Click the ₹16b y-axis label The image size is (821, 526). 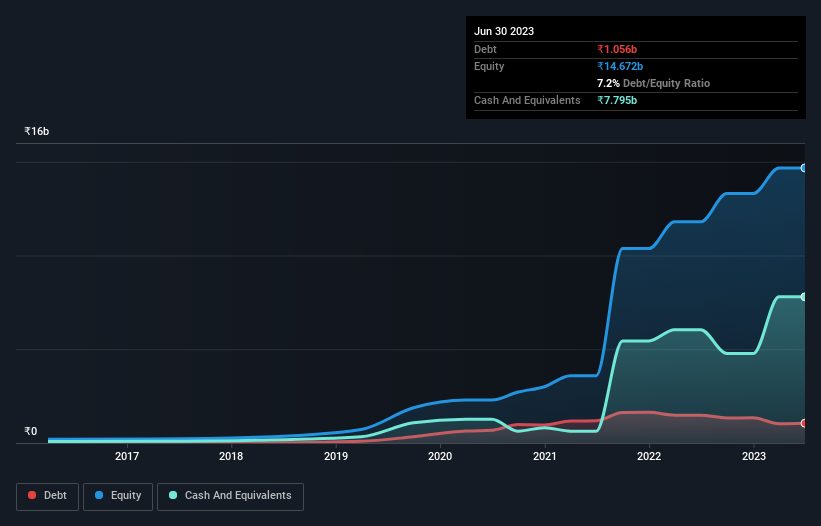coord(37,131)
